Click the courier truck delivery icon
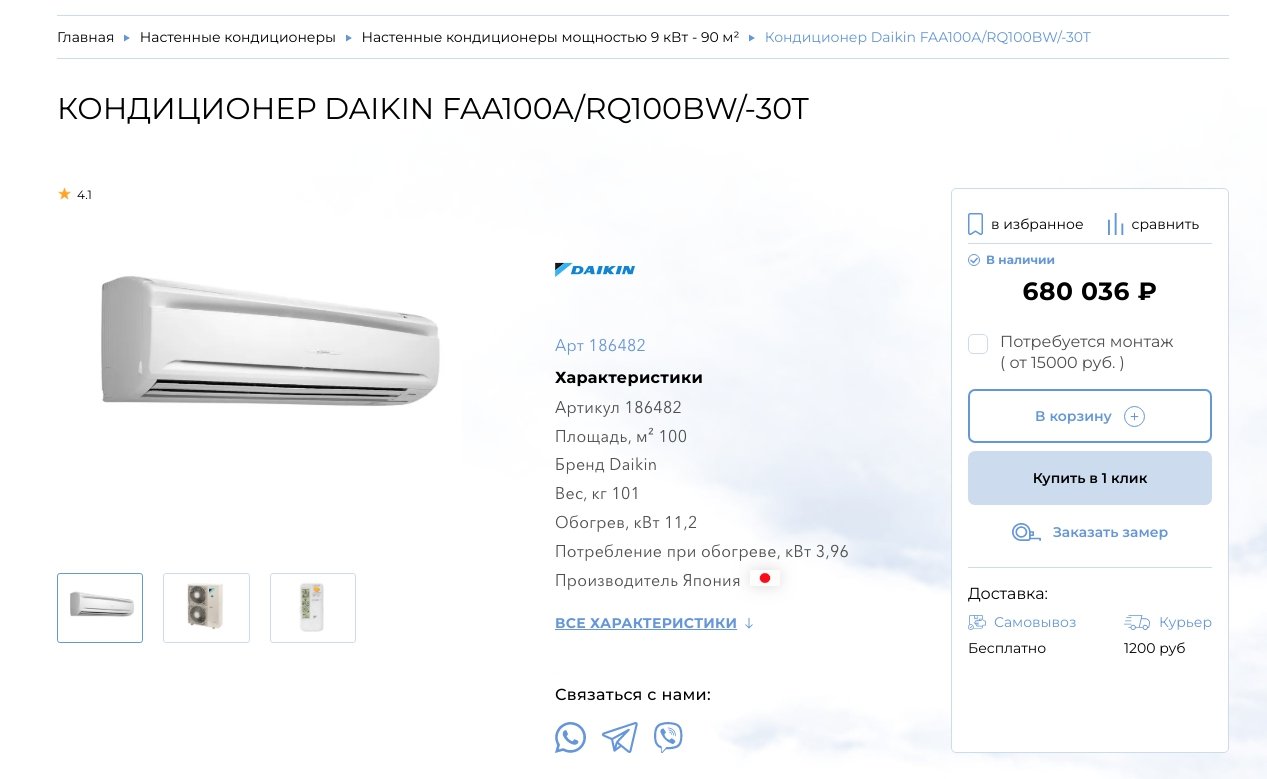 (x=1137, y=622)
